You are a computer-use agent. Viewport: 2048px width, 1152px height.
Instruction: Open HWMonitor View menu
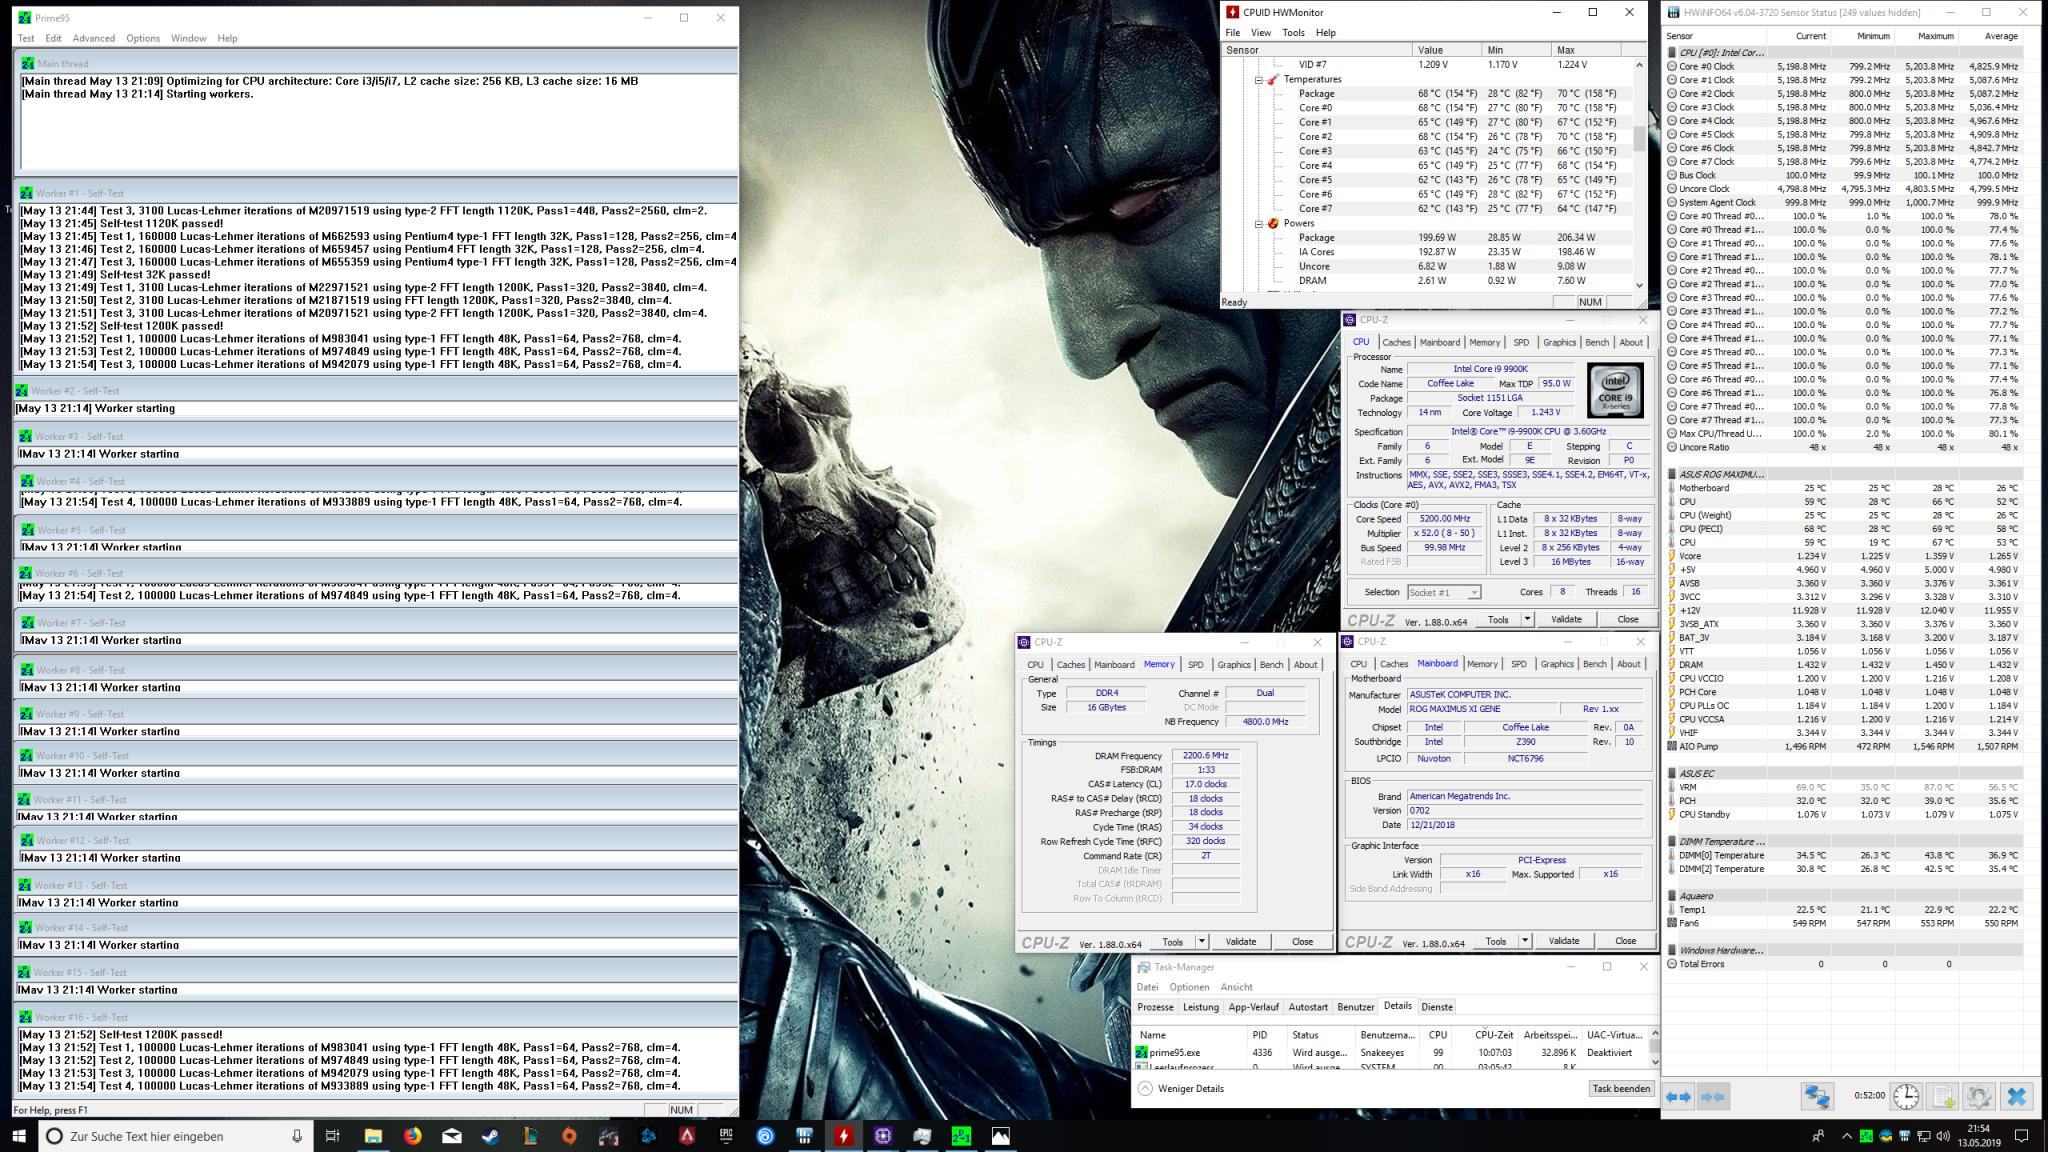pos(1261,32)
